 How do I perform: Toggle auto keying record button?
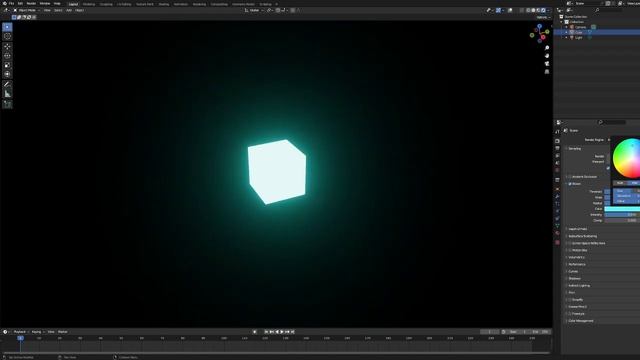[255, 332]
